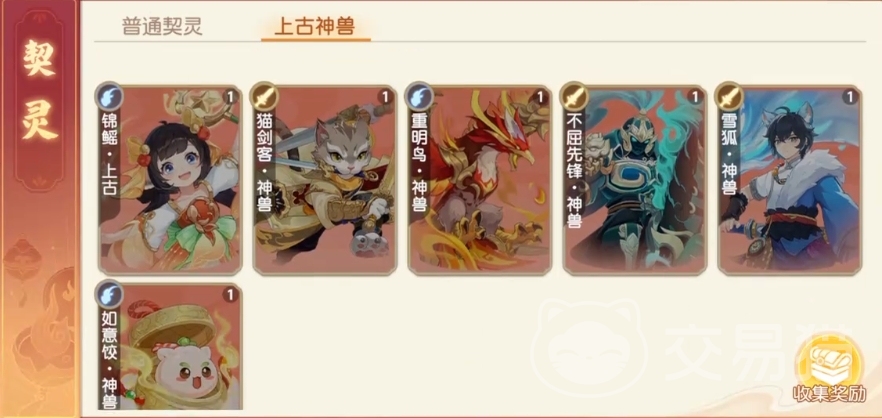Click the 收集奖励 label text
Image resolution: width=882 pixels, height=418 pixels.
point(830,394)
